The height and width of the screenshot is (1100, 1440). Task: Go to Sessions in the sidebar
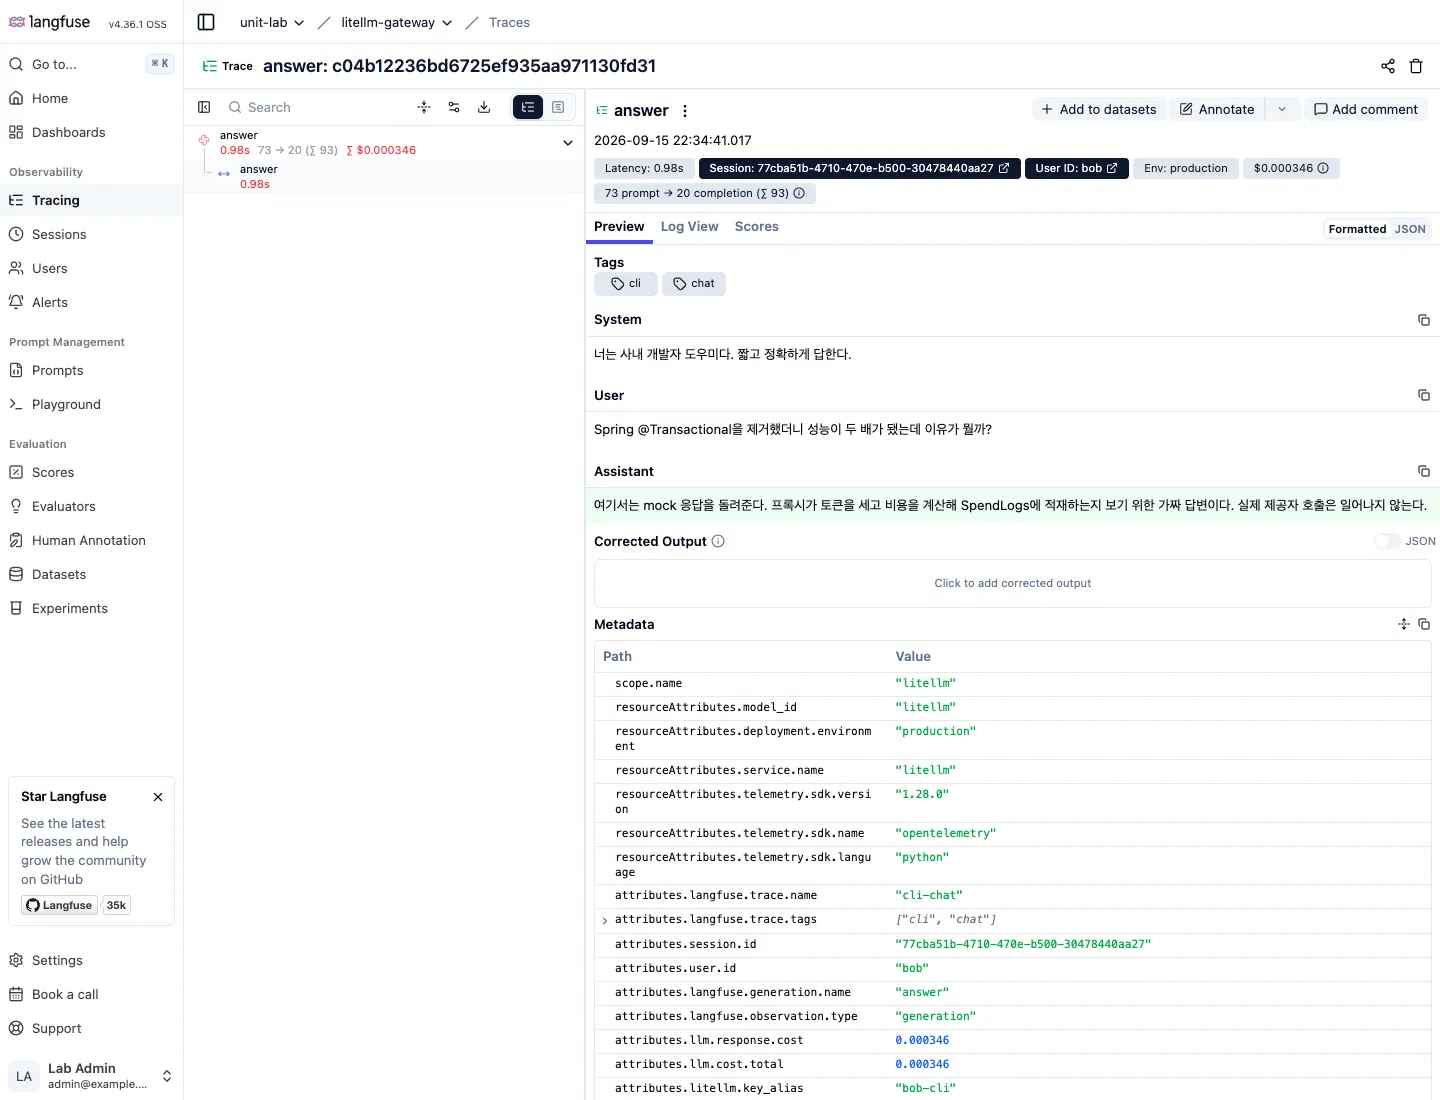tap(91, 234)
